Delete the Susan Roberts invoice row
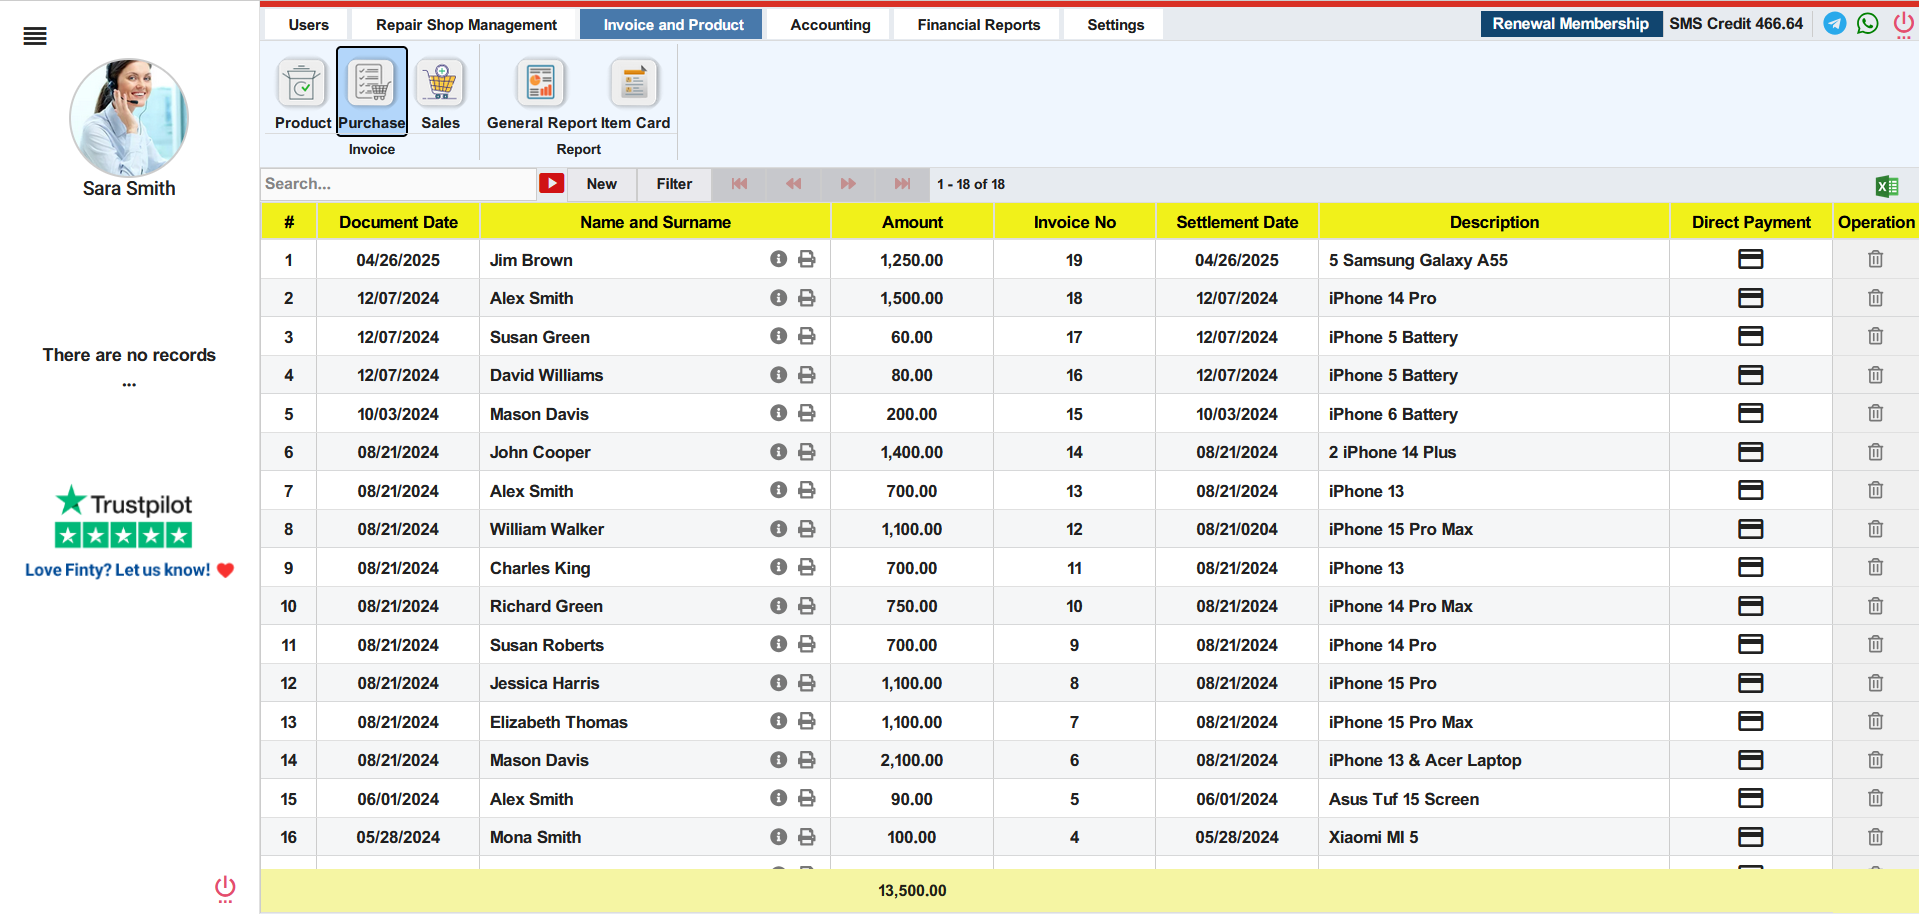Screen dimensions: 1919x914 [1875, 644]
